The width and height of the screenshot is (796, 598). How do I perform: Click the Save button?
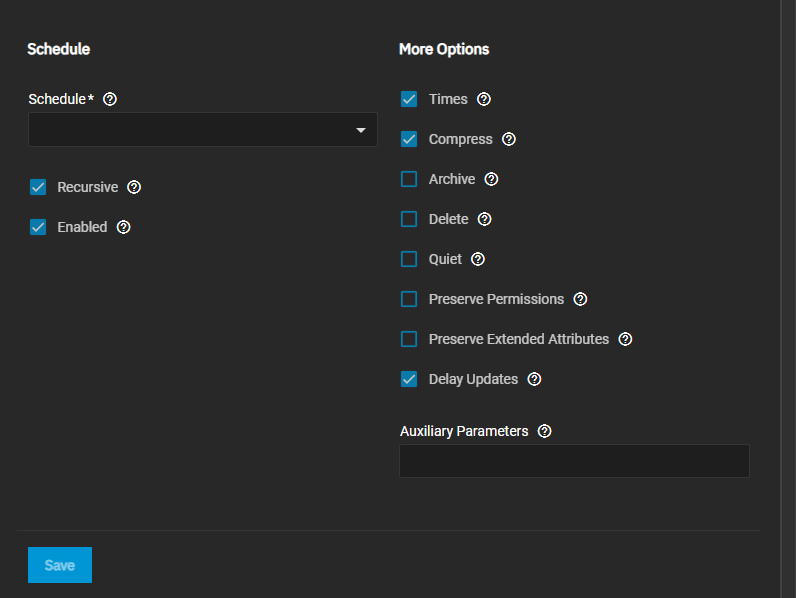tap(60, 565)
